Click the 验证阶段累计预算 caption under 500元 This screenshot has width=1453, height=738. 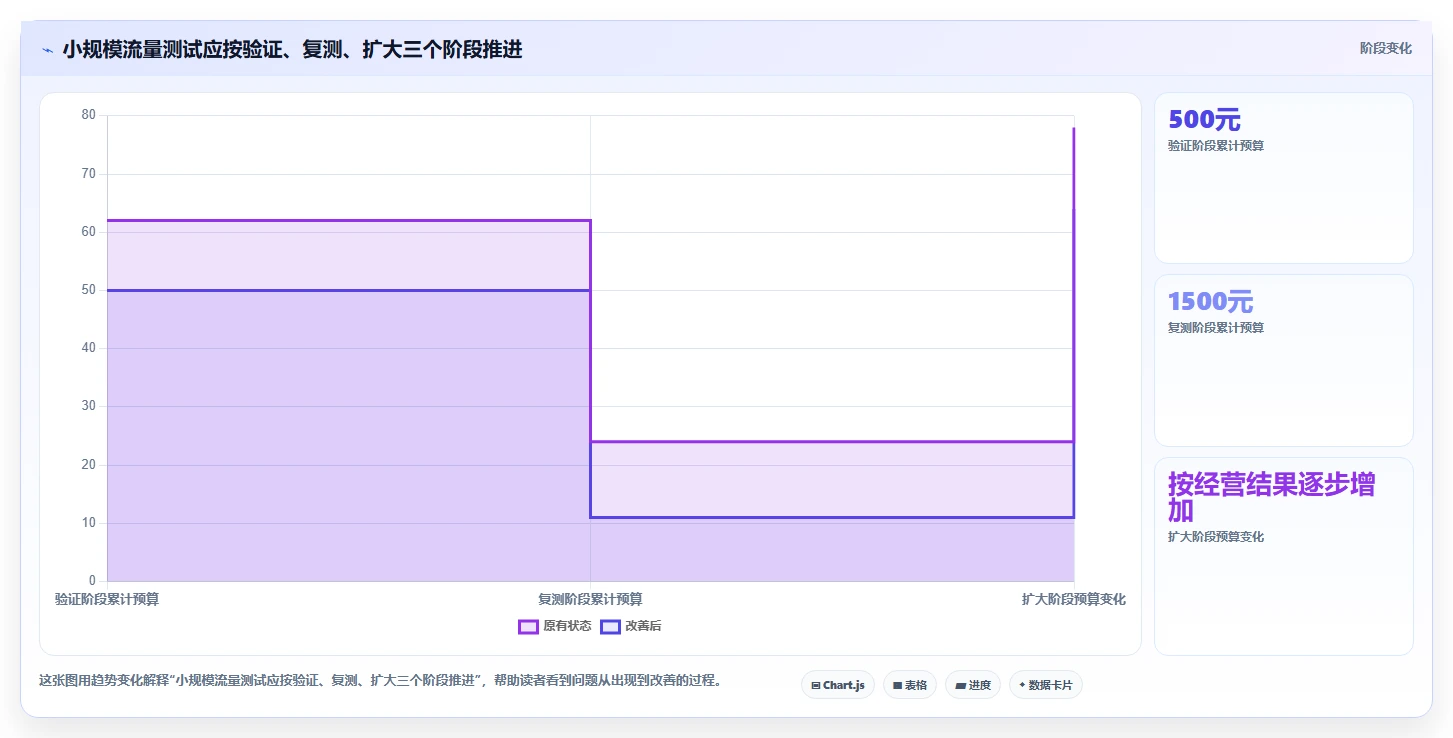(x=1216, y=146)
